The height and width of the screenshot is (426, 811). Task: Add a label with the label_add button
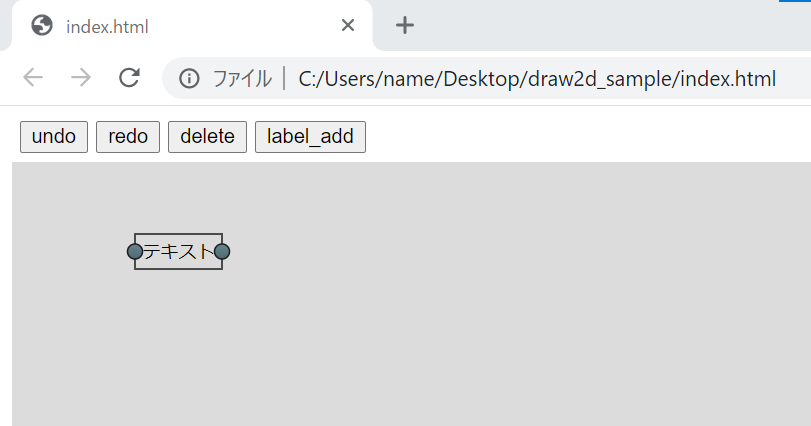coord(310,137)
